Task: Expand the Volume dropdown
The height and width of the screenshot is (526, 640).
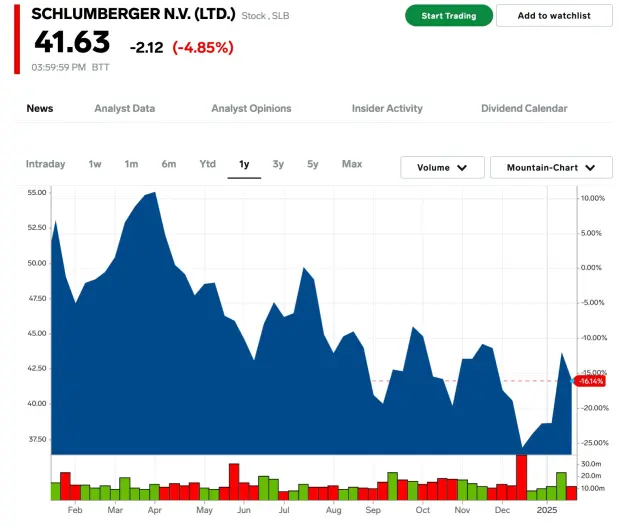Action: point(442,168)
